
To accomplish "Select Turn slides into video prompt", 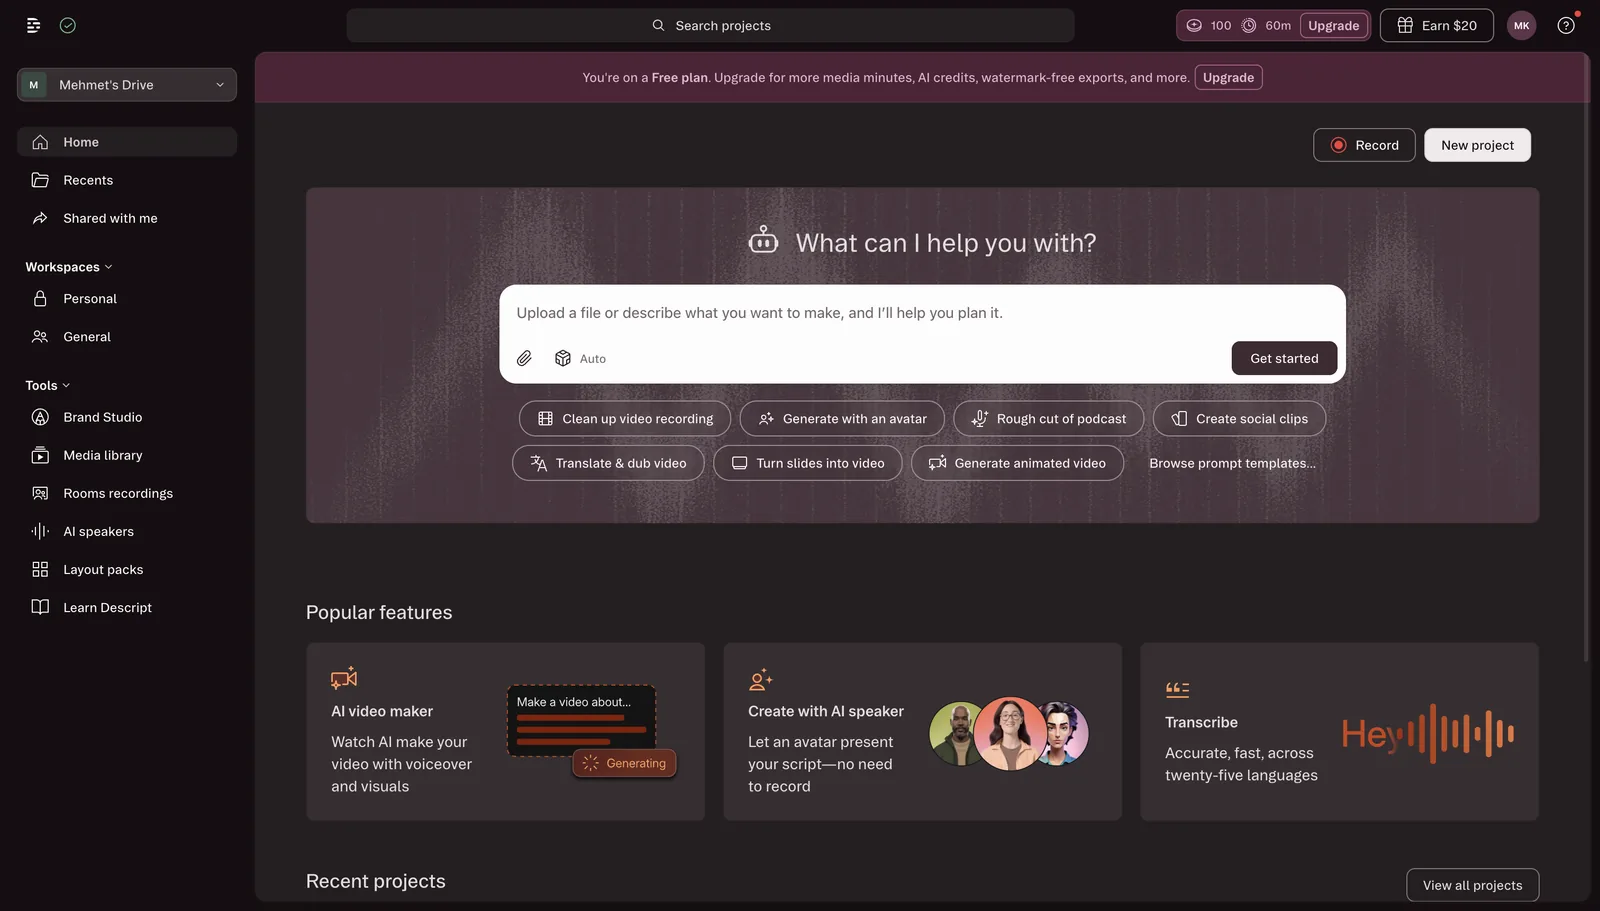I will tap(808, 463).
